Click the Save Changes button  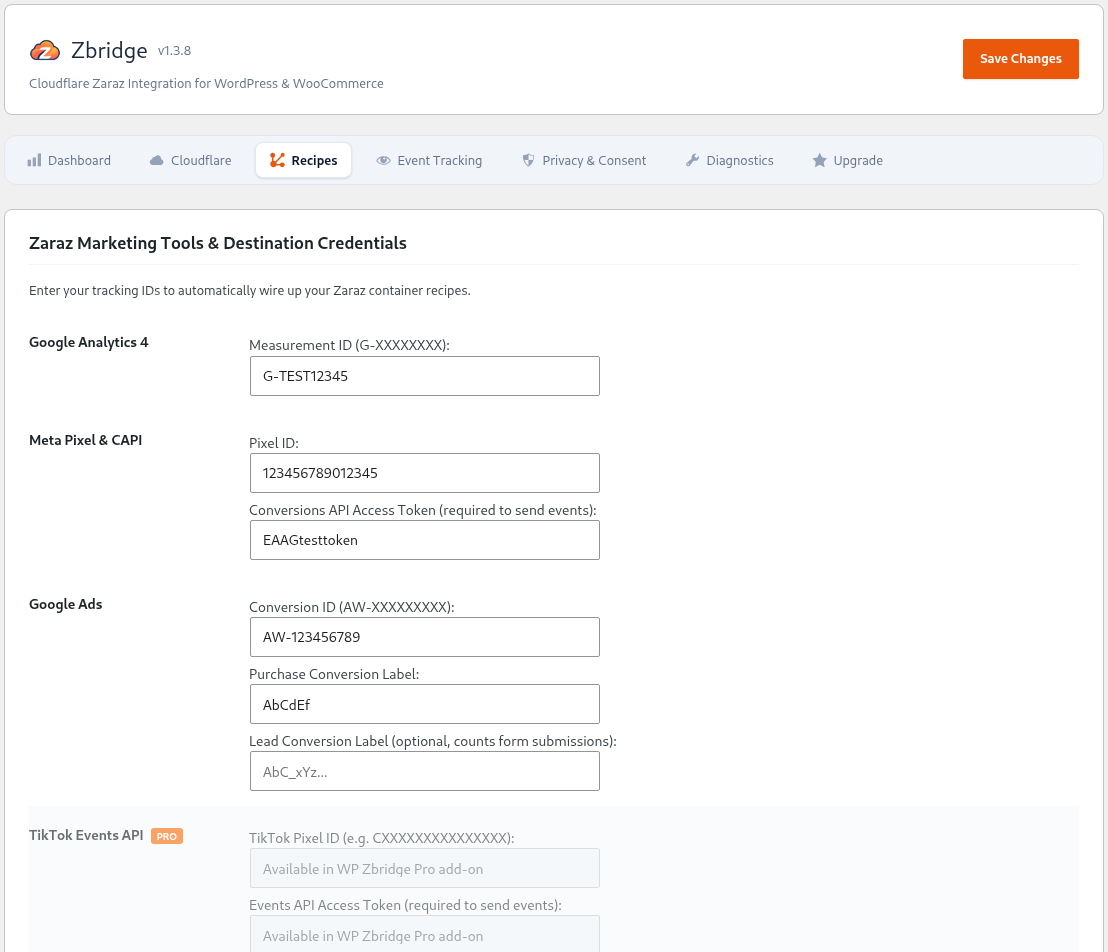[x=1020, y=59]
